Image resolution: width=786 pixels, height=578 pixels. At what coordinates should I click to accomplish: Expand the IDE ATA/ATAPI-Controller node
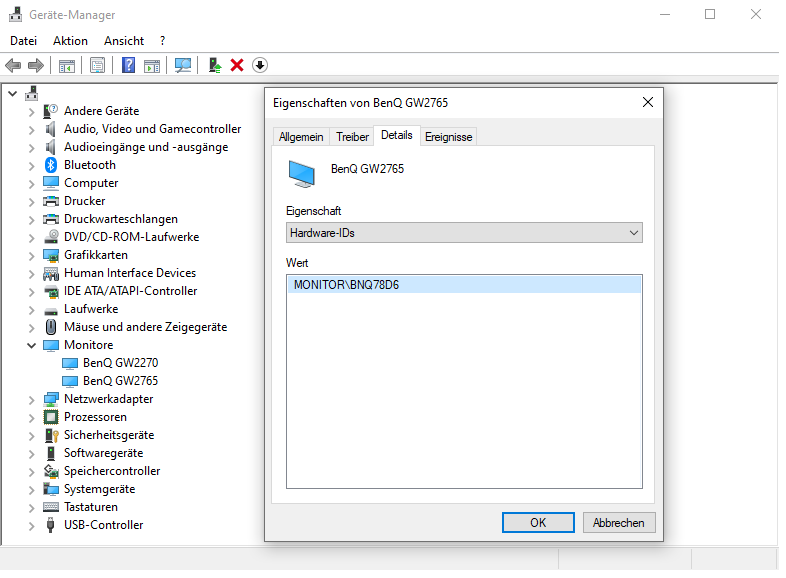(31, 292)
